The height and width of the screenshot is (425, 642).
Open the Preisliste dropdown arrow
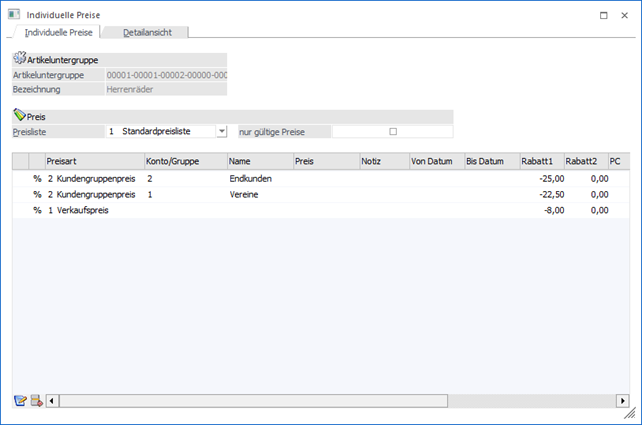point(221,131)
